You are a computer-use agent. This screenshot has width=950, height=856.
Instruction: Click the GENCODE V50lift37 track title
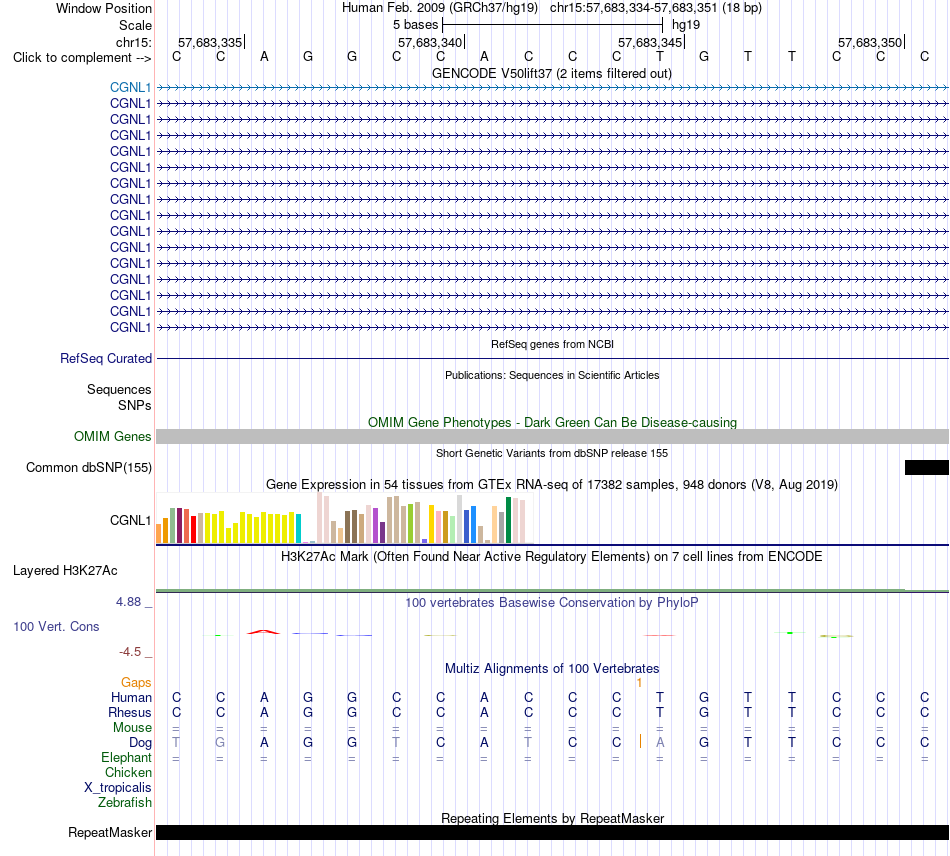(552, 73)
